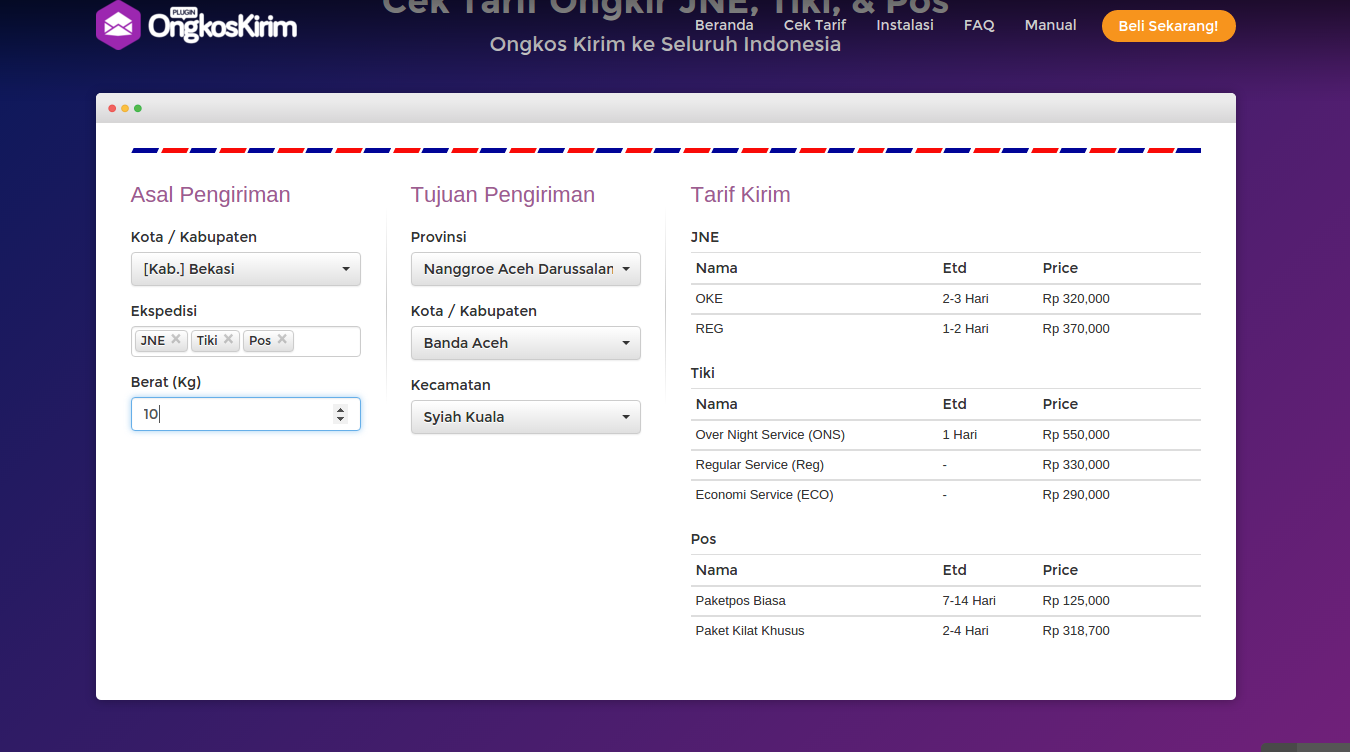The width and height of the screenshot is (1350, 752).
Task: Click the 1 Hari Etd cell
Action: click(960, 435)
